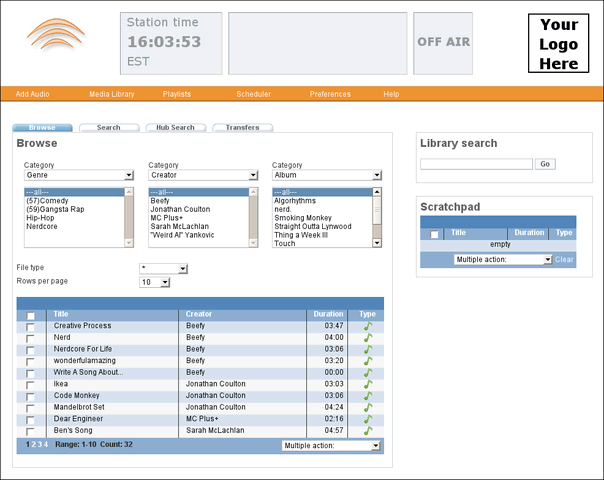The image size is (604, 480).
Task: Click audio note icon for Dear Engineer
Action: [x=368, y=419]
